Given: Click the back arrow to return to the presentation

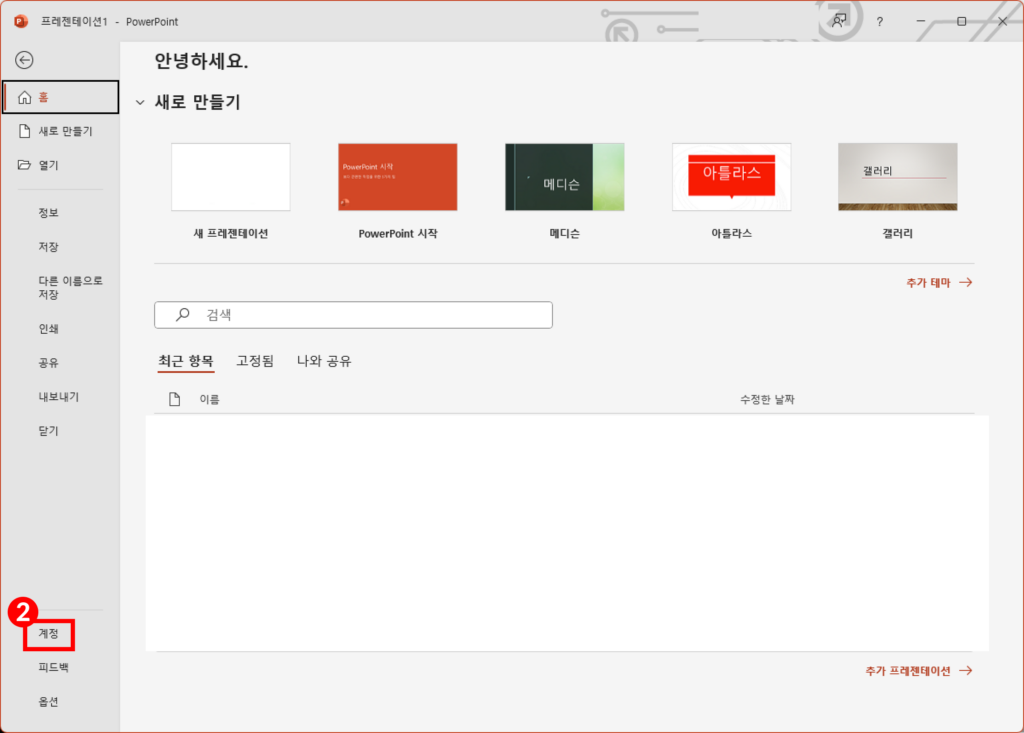Looking at the screenshot, I should pyautogui.click(x=24, y=60).
